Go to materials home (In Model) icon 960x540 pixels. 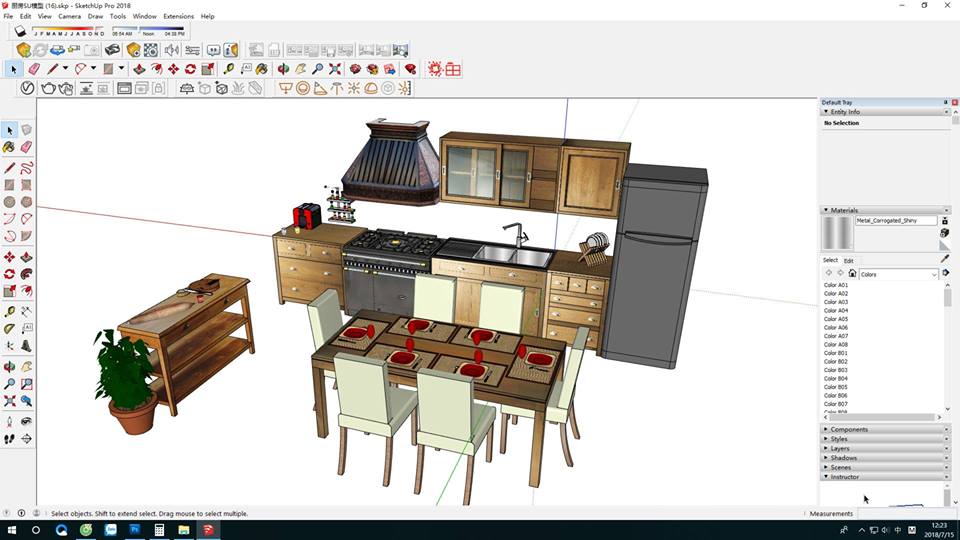[x=852, y=274]
